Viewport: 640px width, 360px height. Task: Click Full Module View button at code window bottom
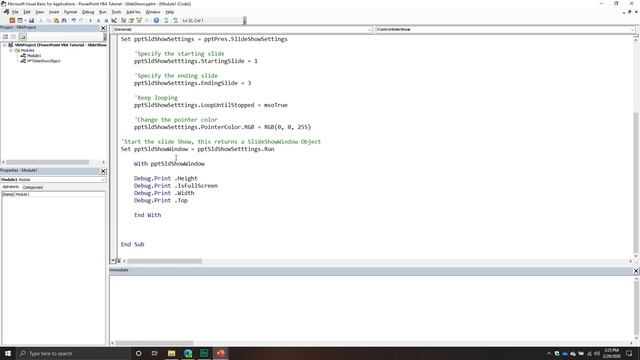[119, 260]
